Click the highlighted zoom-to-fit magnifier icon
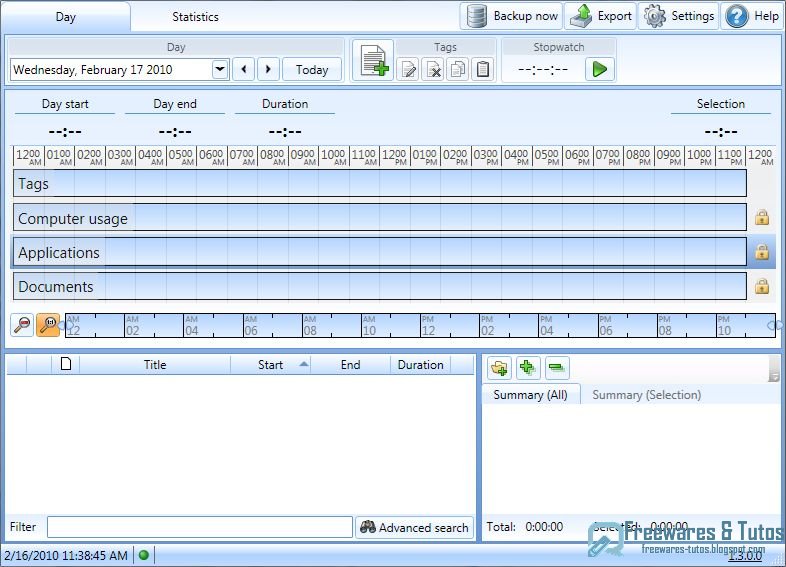The image size is (786, 567). pyautogui.click(x=48, y=325)
